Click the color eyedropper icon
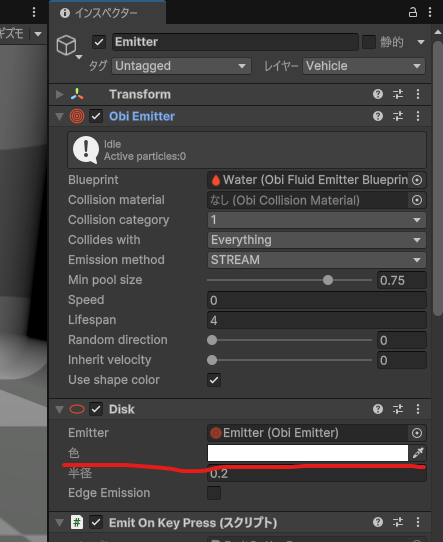The height and width of the screenshot is (542, 443). (x=418, y=453)
